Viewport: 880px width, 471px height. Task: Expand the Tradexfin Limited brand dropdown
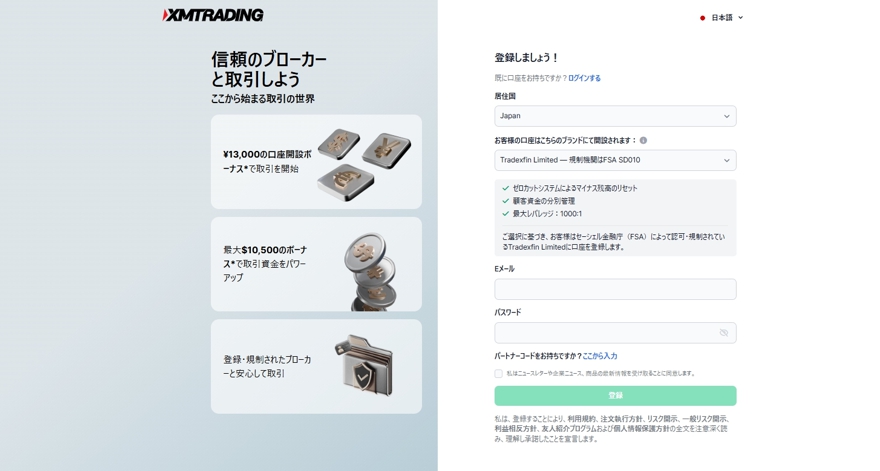point(615,160)
